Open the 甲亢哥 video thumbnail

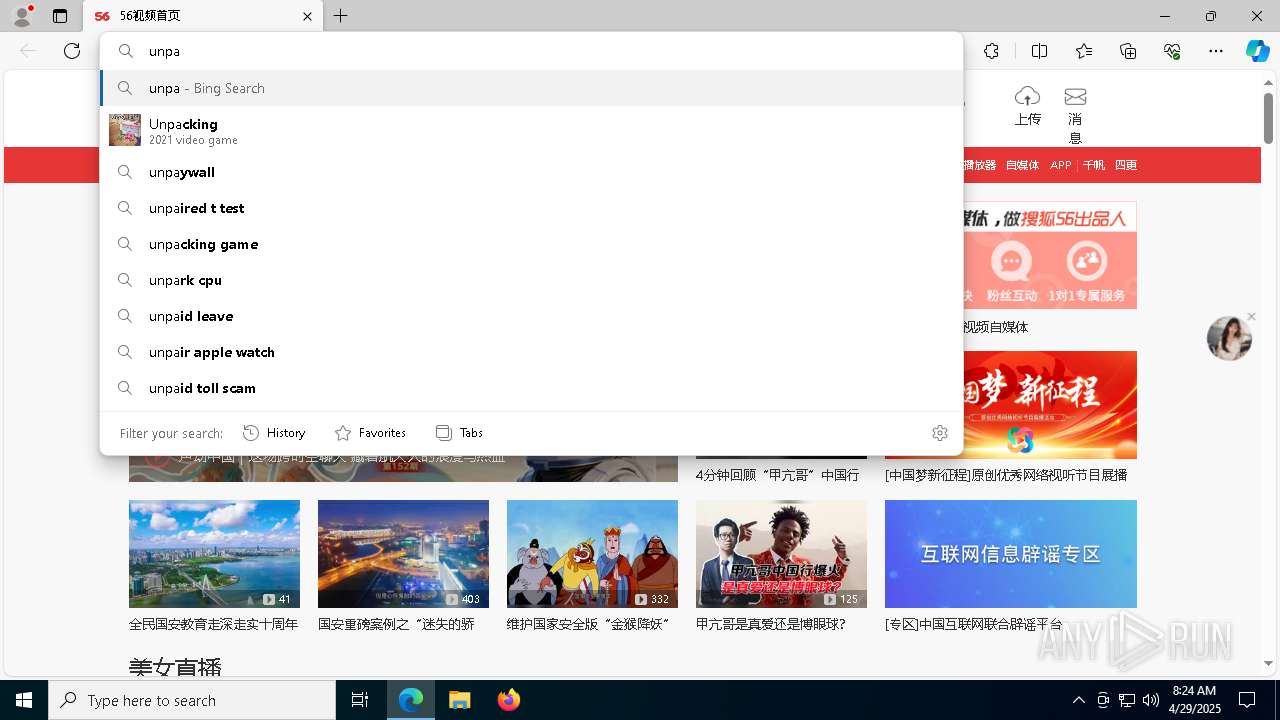(781, 554)
